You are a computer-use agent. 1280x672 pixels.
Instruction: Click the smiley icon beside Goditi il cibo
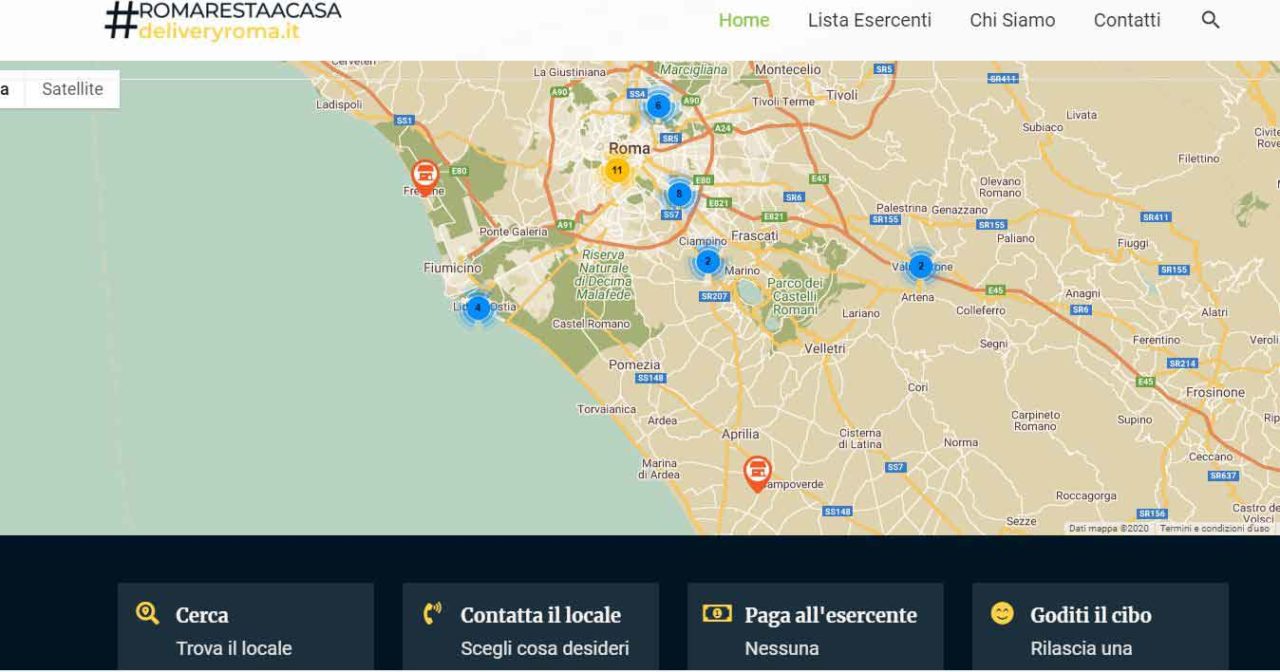coord(1002,614)
